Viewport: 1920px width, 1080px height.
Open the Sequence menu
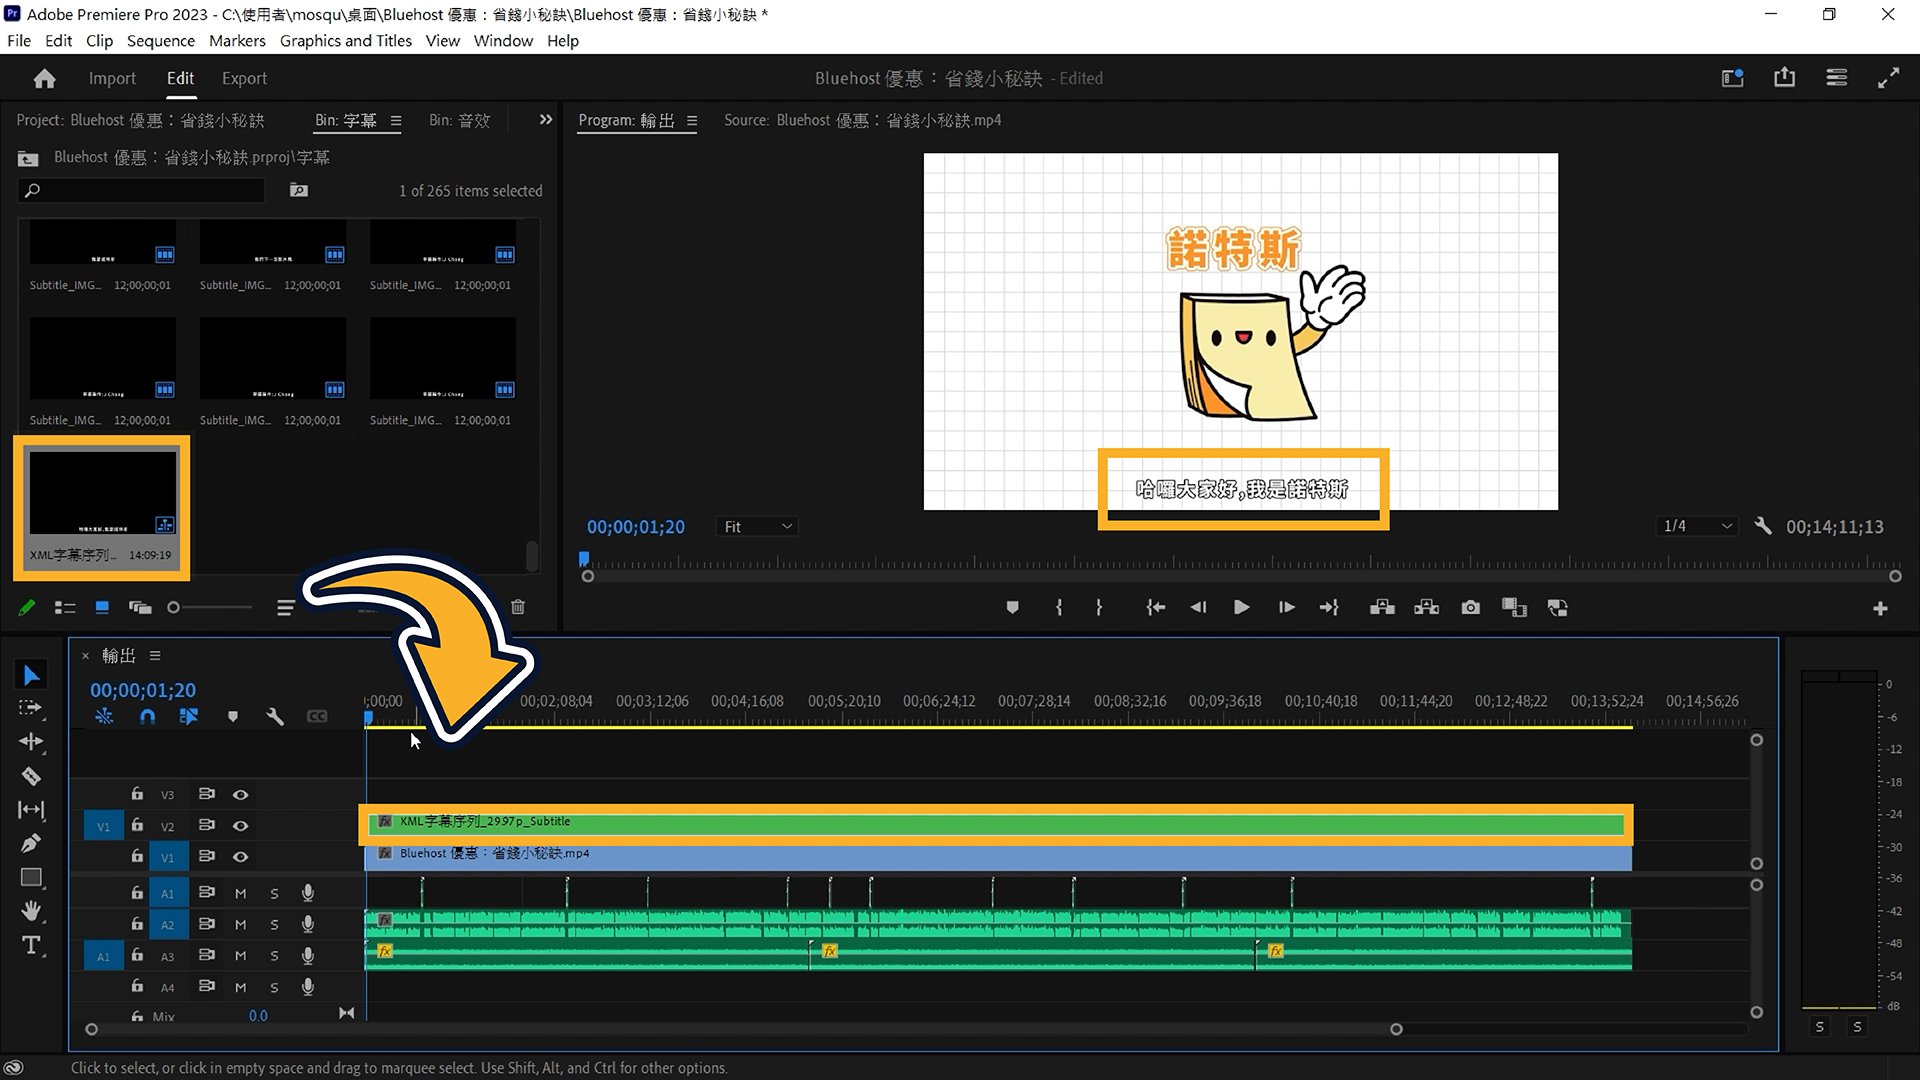tap(161, 41)
